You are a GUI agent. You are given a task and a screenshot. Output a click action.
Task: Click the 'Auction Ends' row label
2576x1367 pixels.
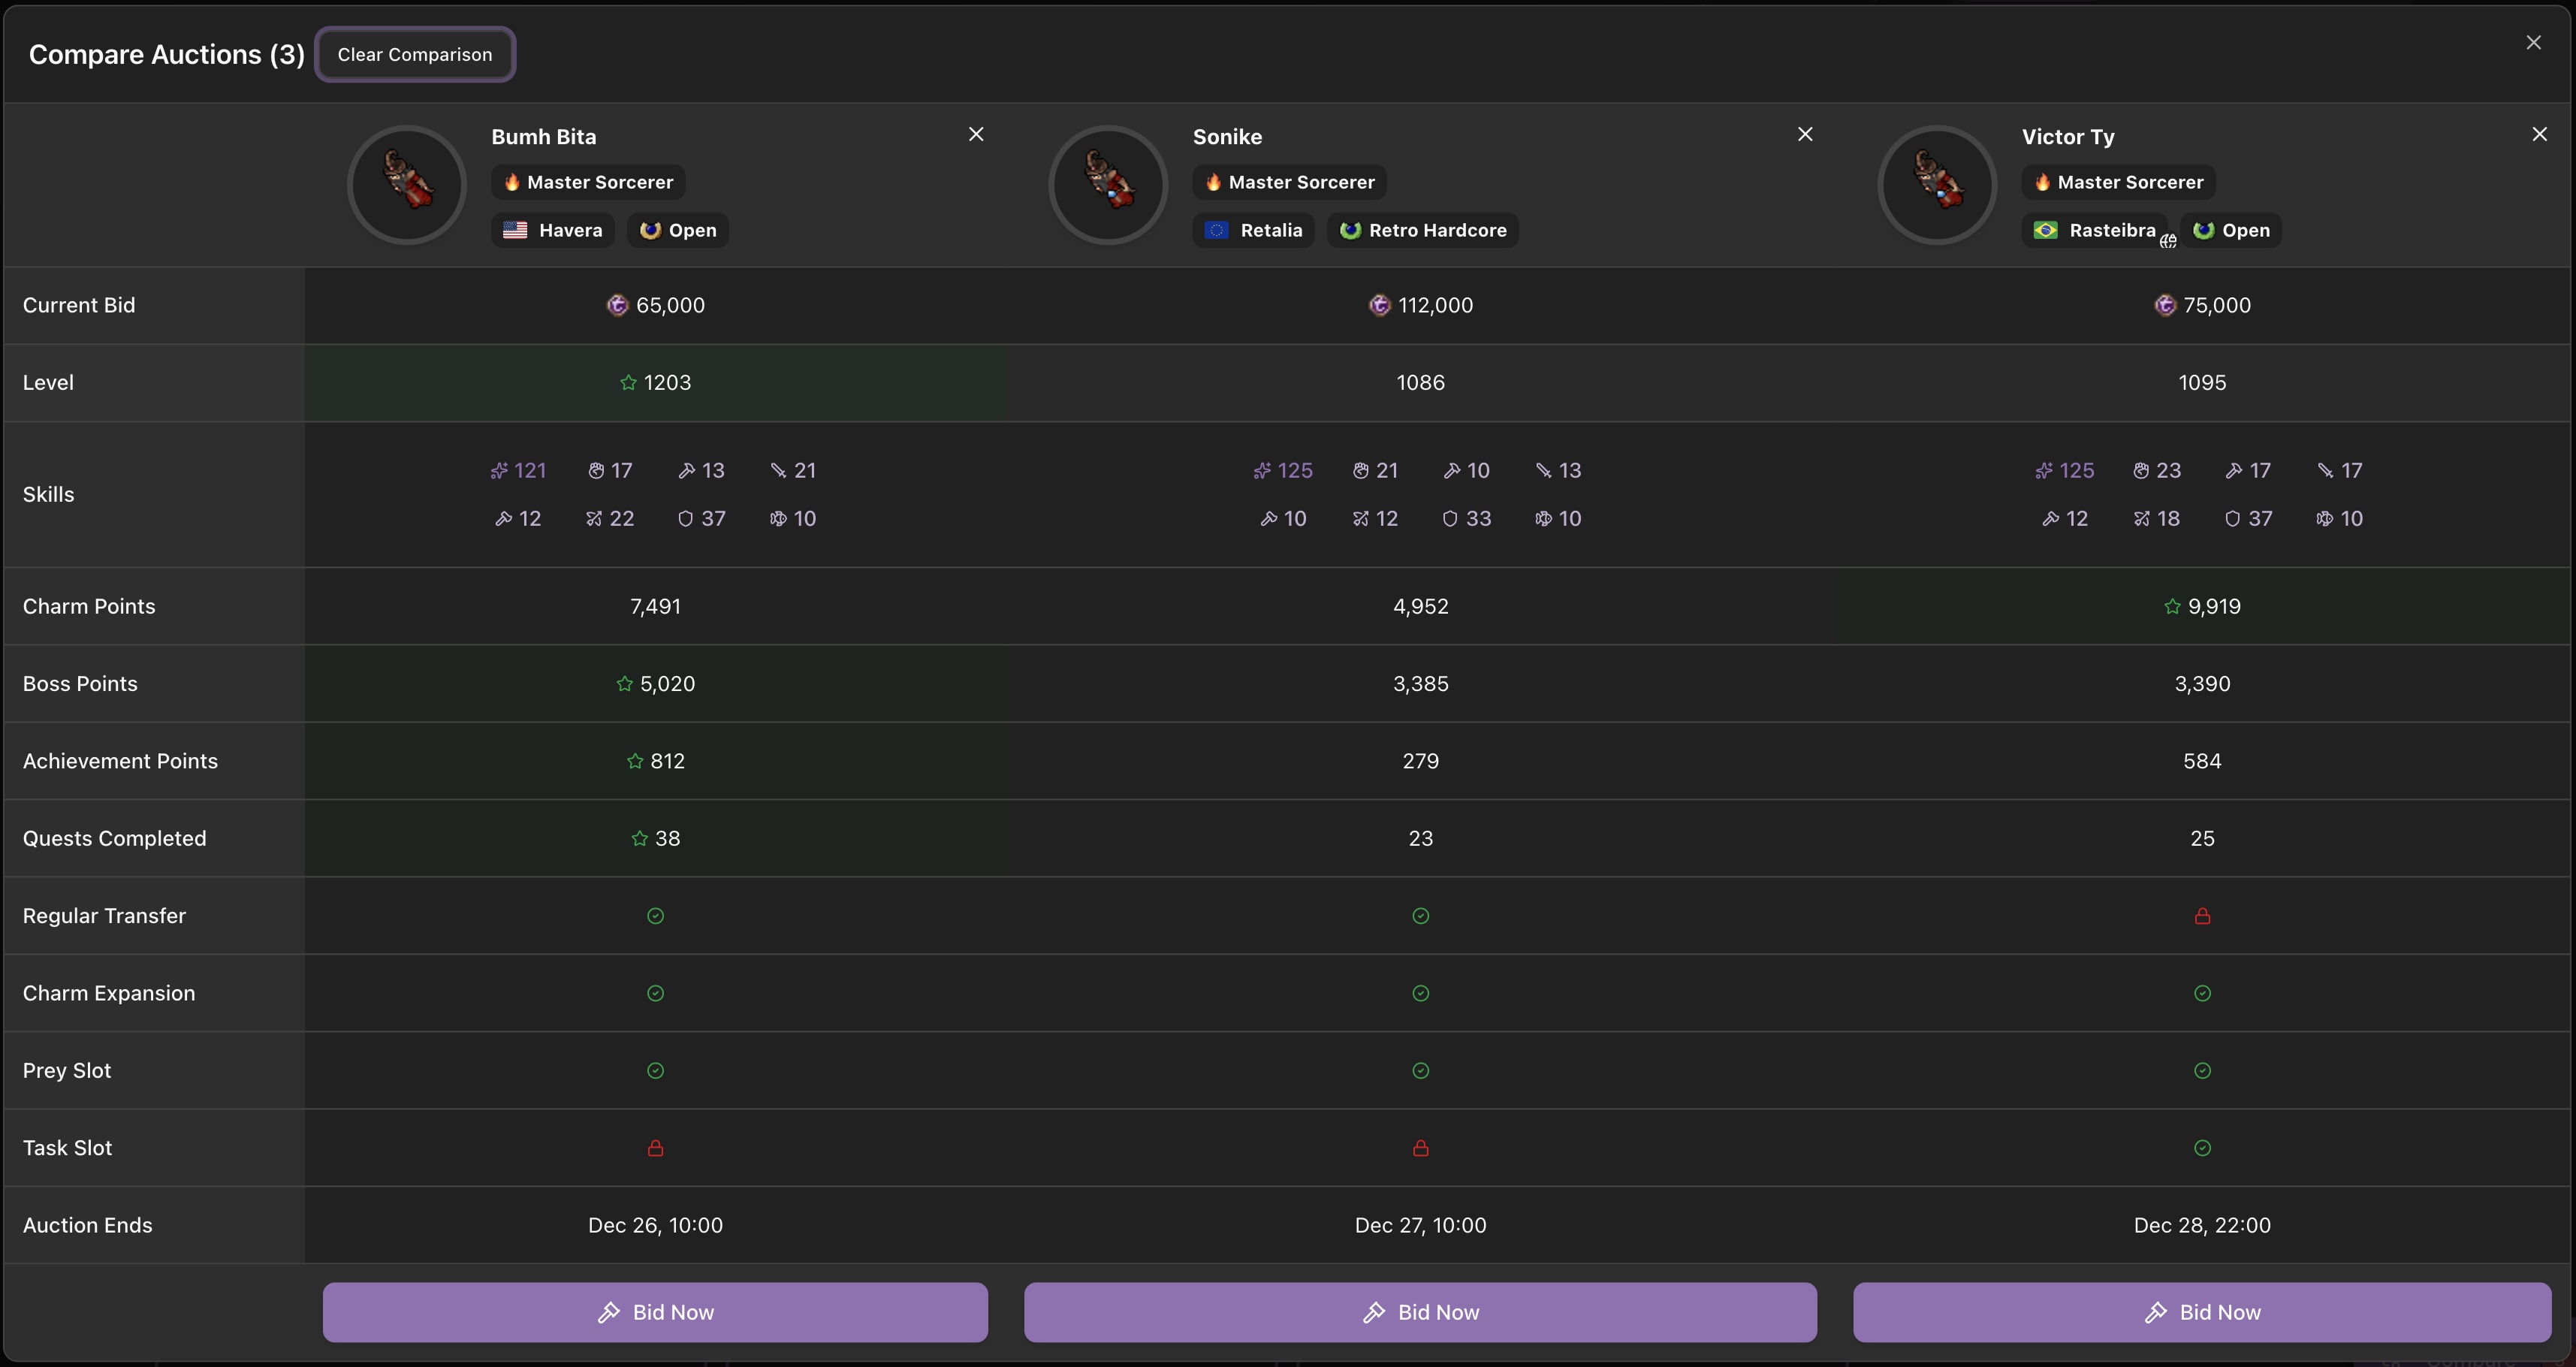pyautogui.click(x=87, y=1225)
